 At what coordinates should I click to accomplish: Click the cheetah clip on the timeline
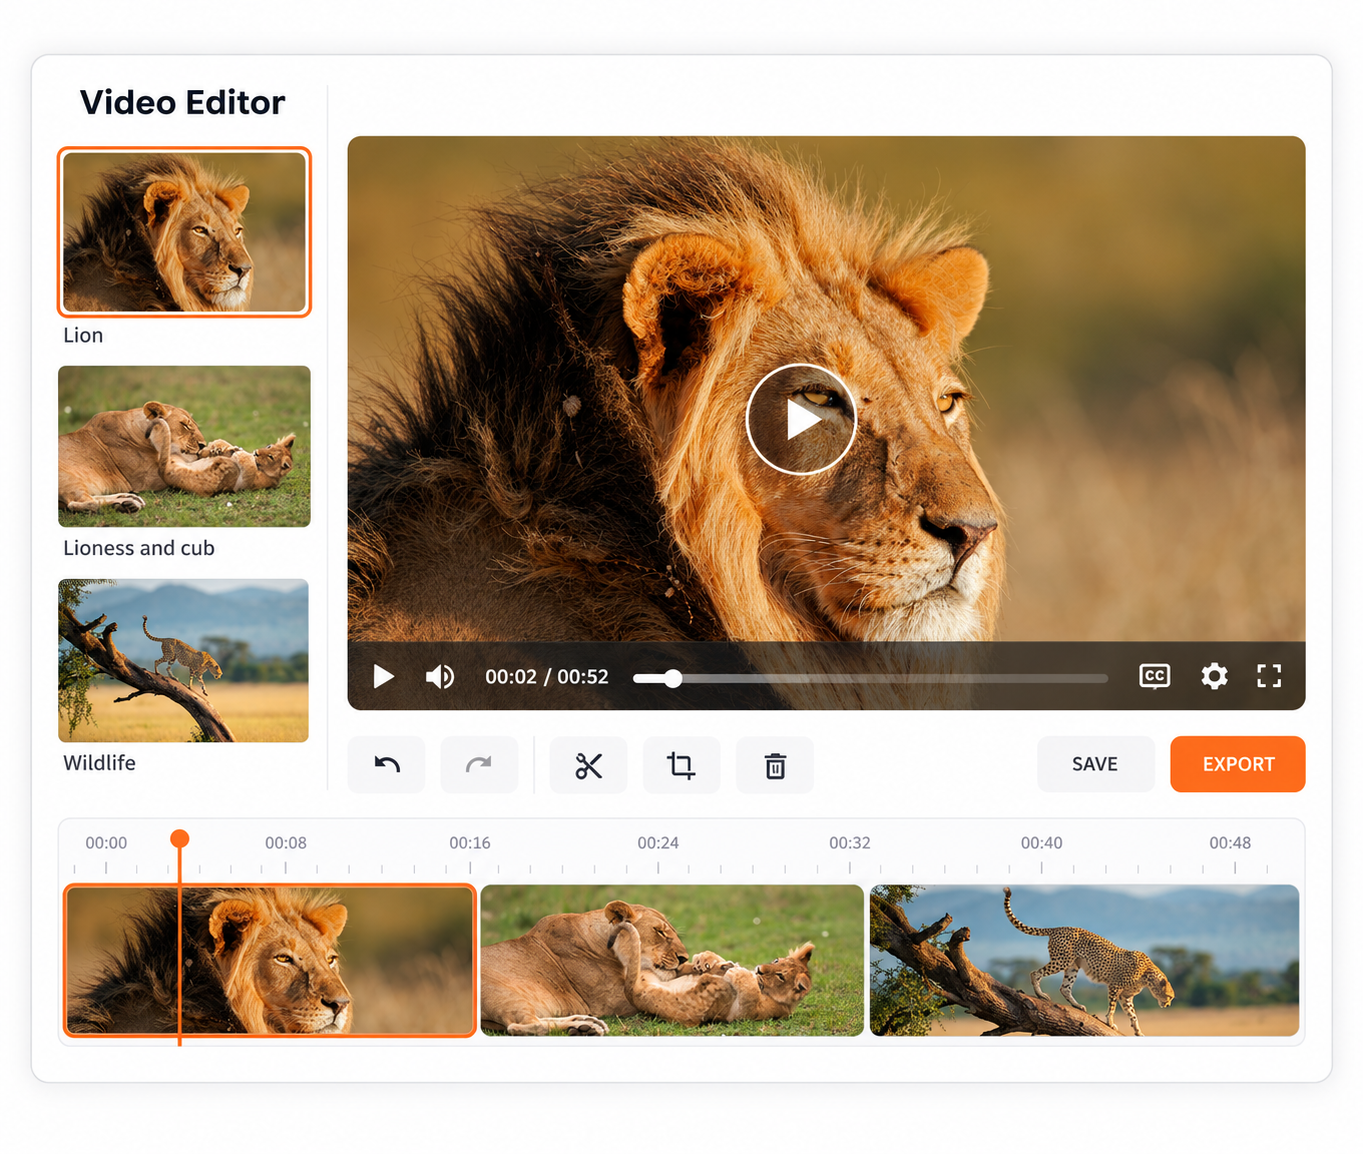click(x=1085, y=960)
